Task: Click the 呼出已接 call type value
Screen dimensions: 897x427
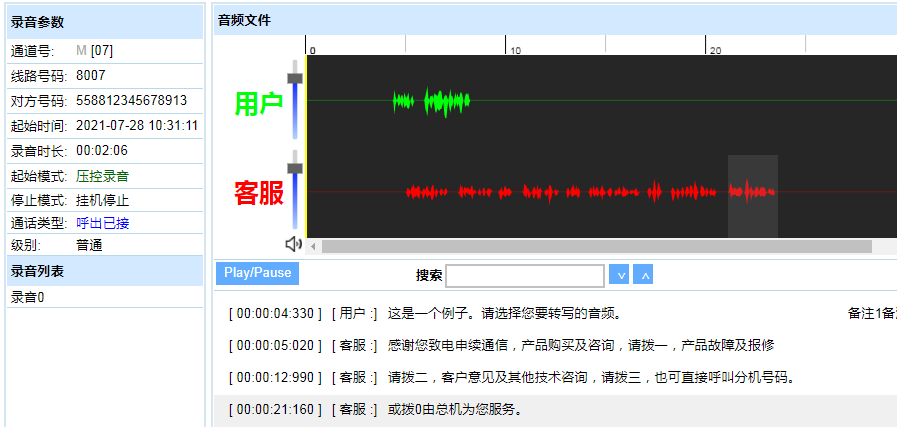Action: click(102, 223)
